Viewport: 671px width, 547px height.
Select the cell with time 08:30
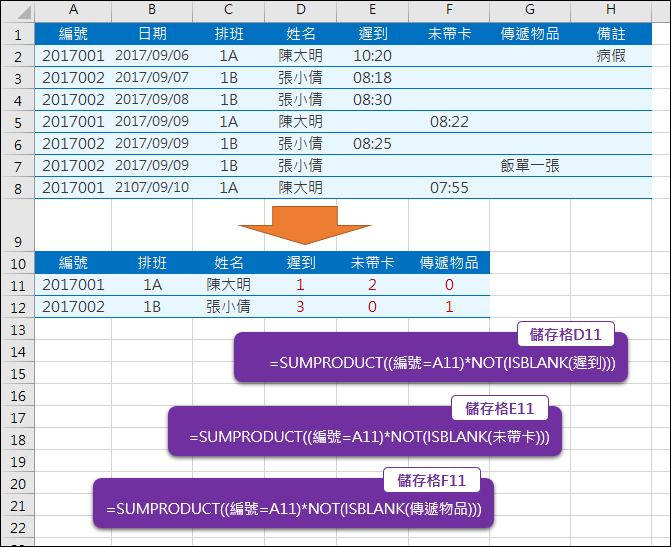pos(373,100)
